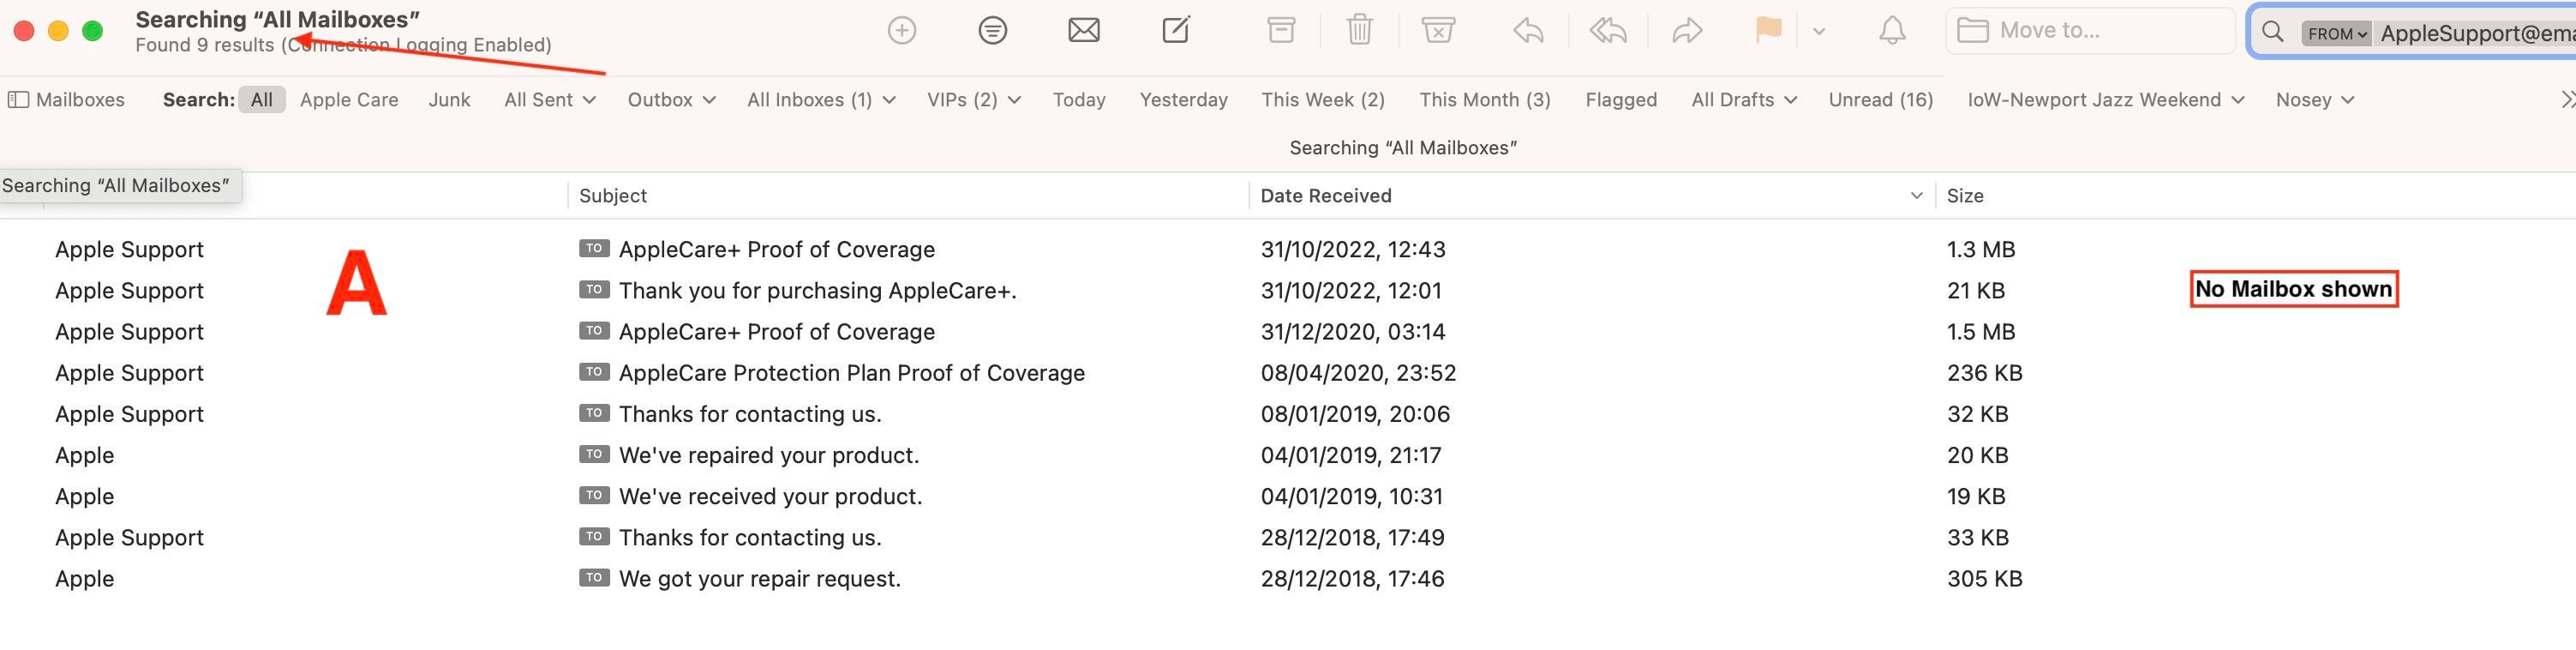Viewport: 2576px width, 650px height.
Task: Click the 305 KB size cell
Action: pos(1985,578)
